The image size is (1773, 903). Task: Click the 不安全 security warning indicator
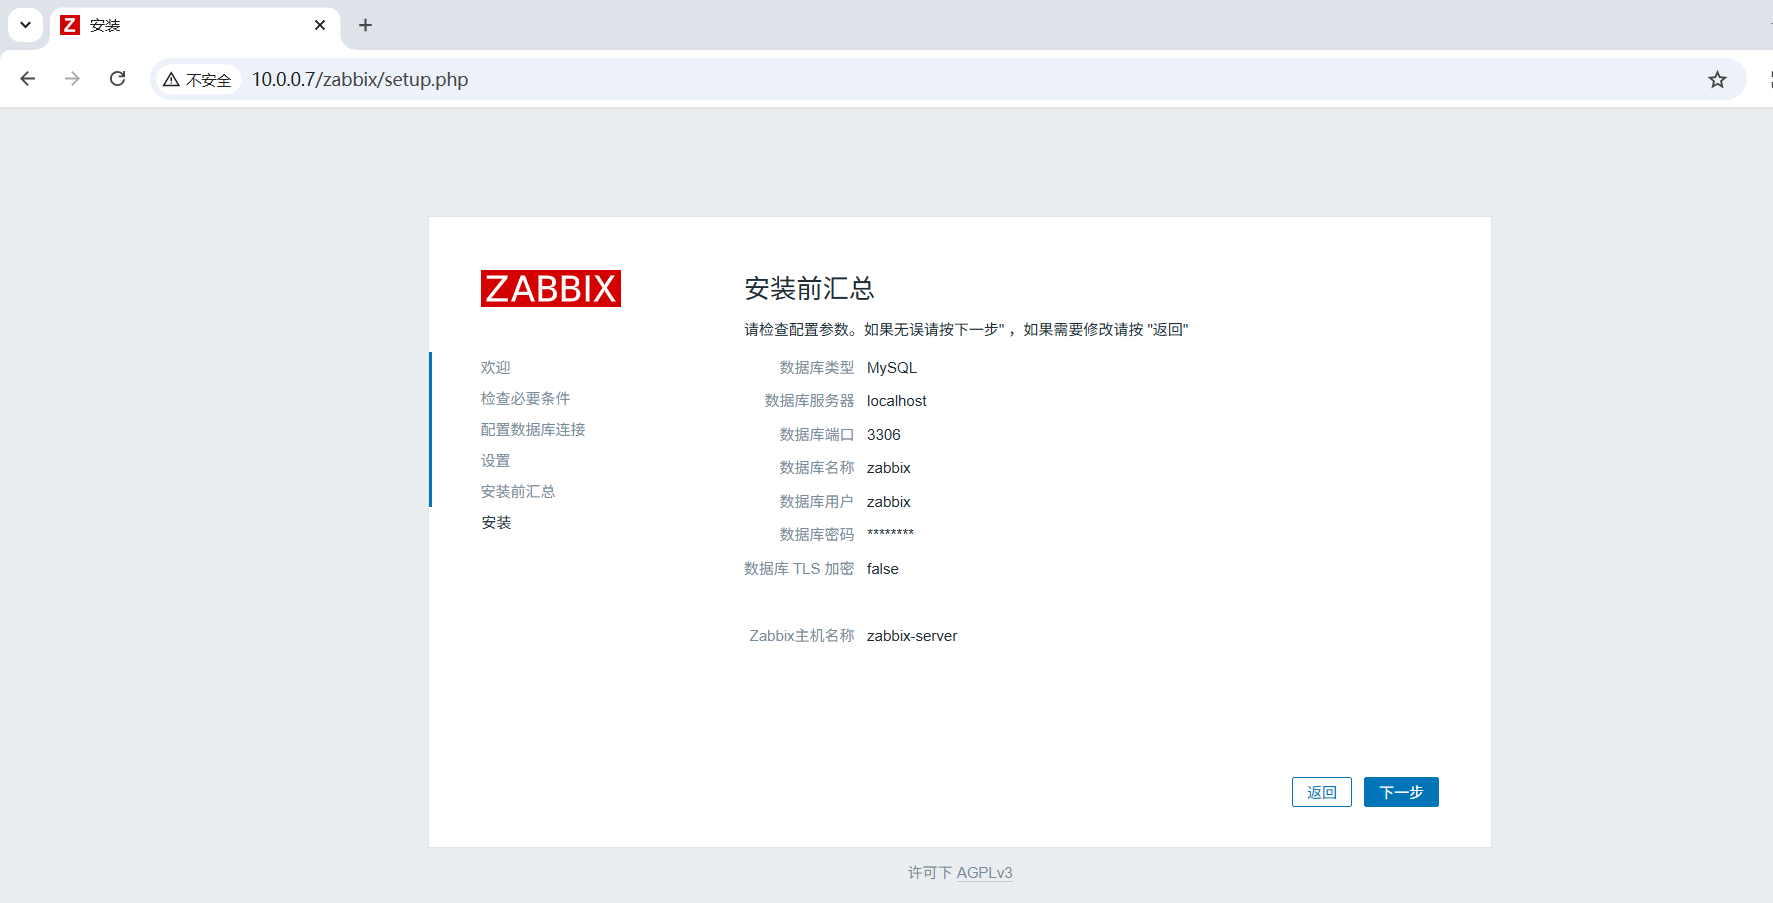(x=198, y=80)
